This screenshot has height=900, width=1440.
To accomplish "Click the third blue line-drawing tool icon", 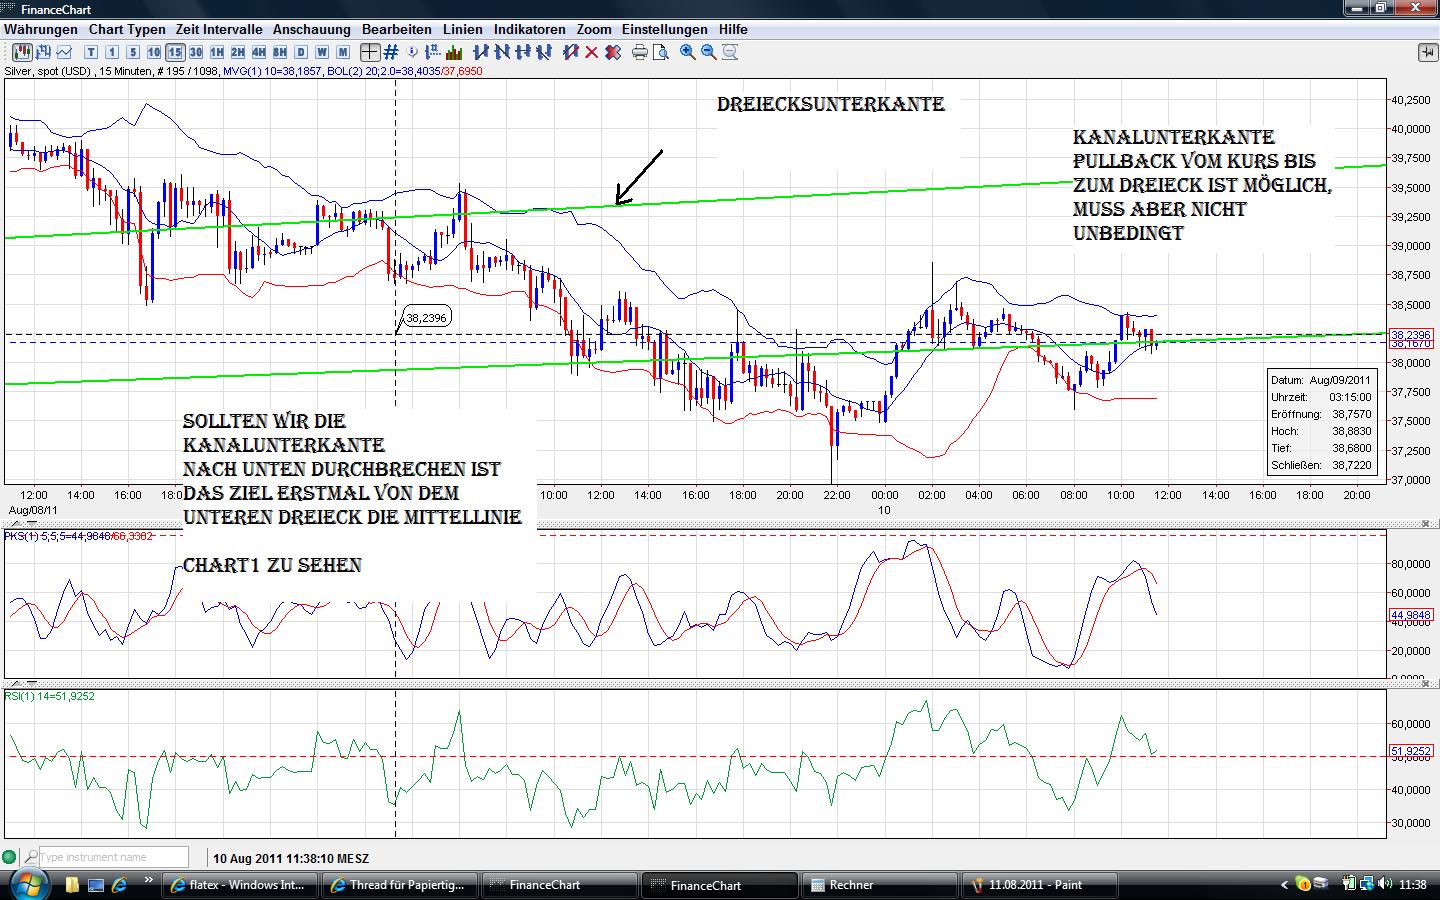I will (x=524, y=52).
